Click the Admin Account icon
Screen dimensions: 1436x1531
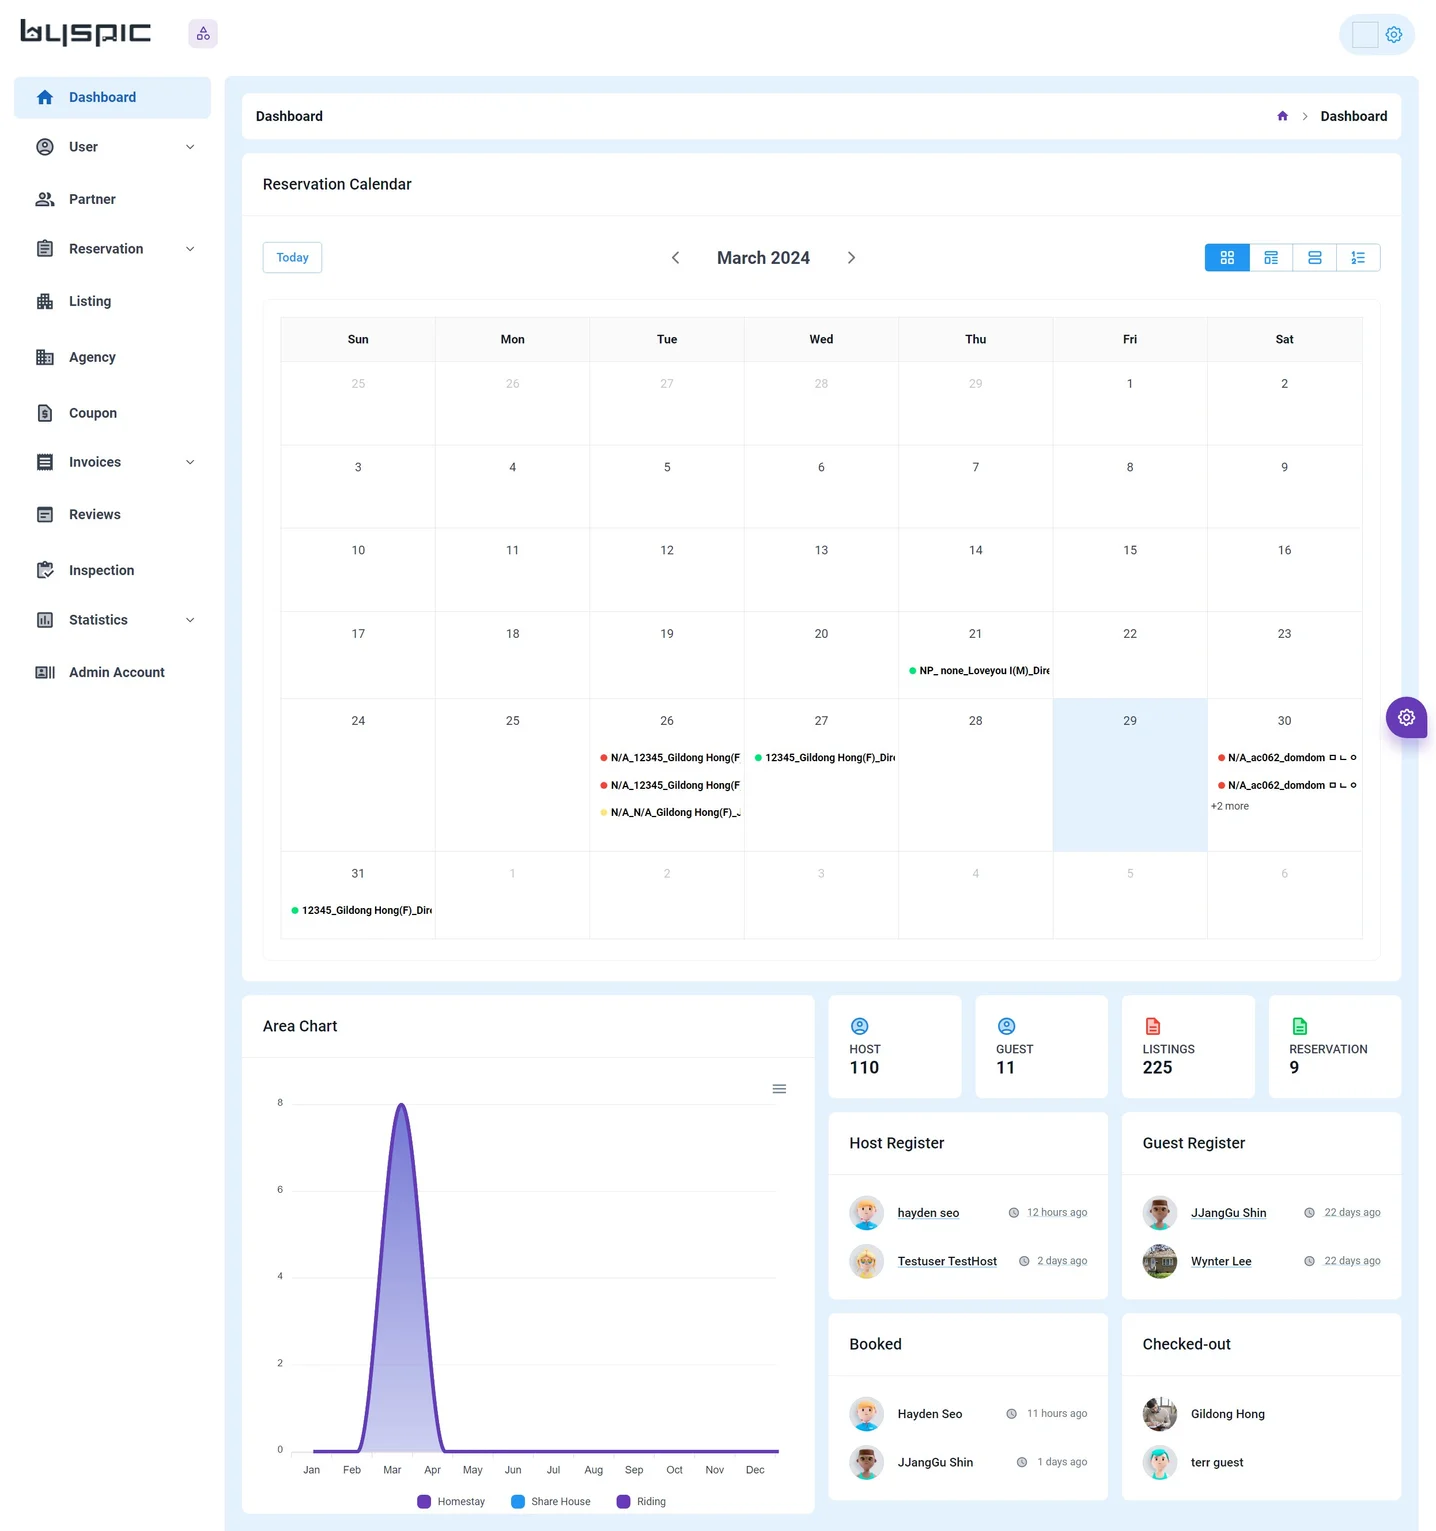[45, 672]
